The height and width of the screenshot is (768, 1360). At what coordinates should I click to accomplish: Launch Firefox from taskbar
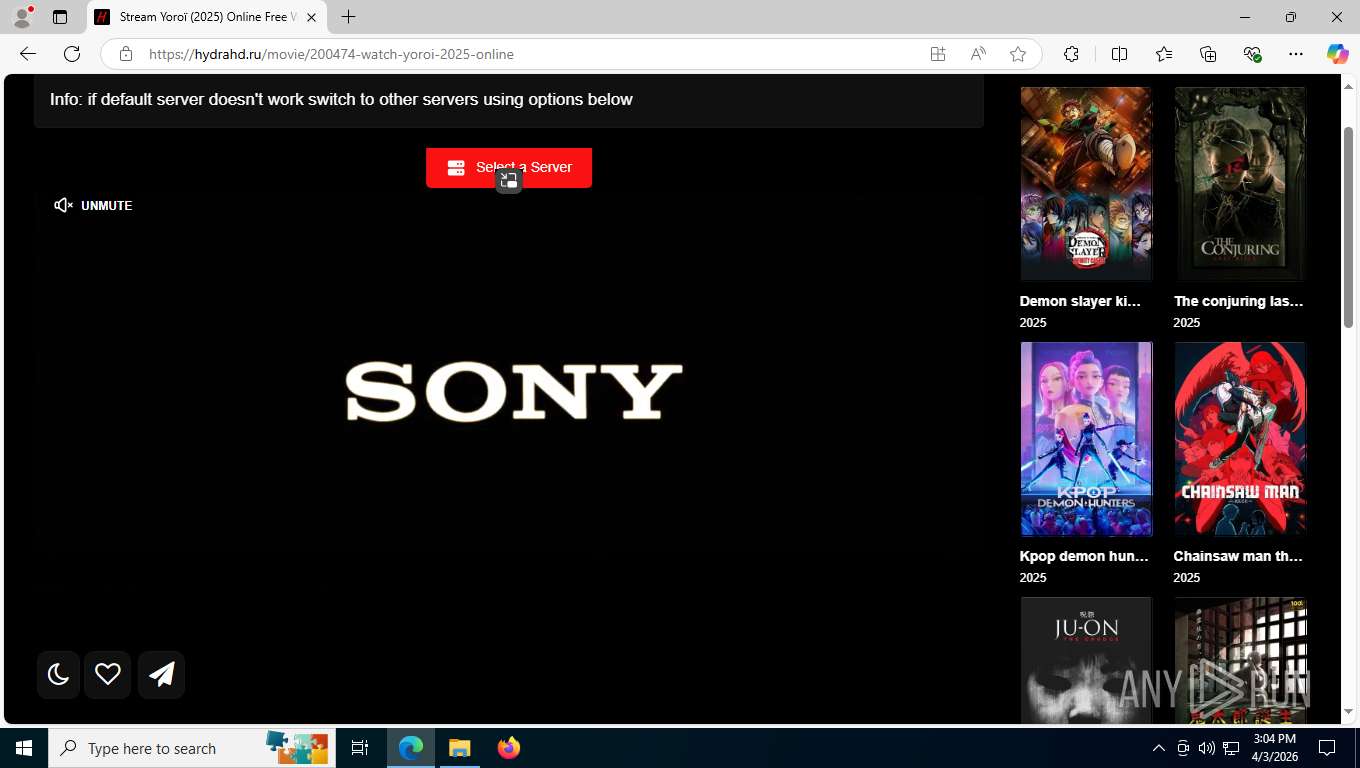coord(508,748)
